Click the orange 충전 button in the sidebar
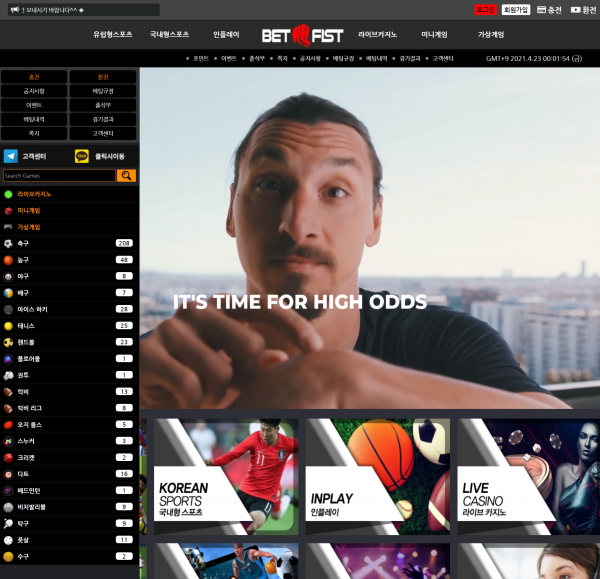This screenshot has width=600, height=579. click(x=34, y=77)
